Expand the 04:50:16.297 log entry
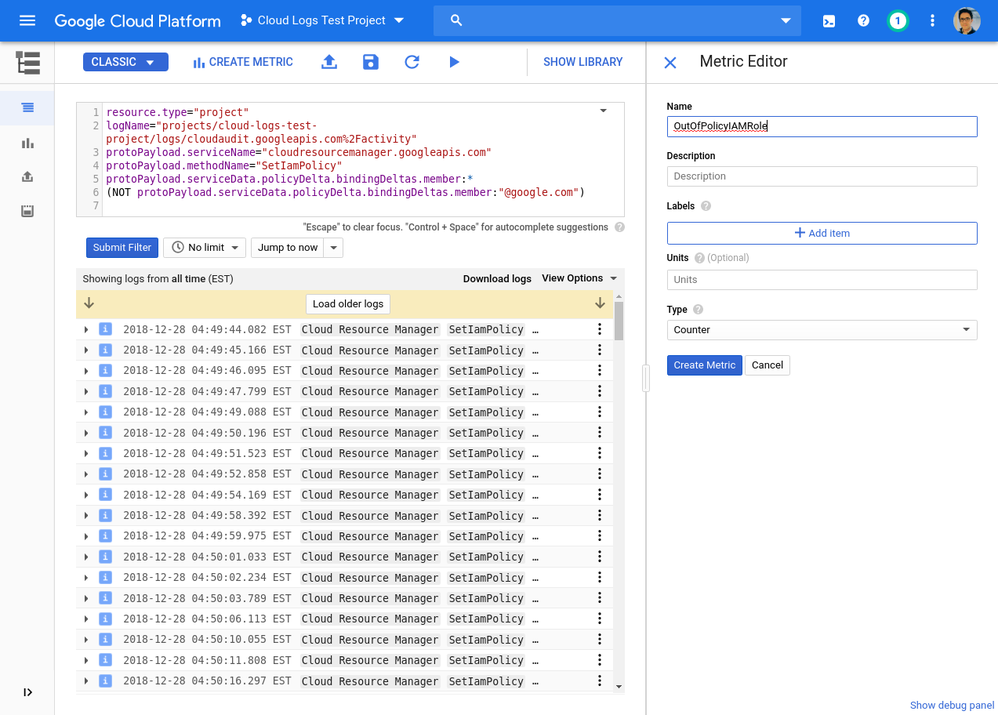 [x=86, y=681]
